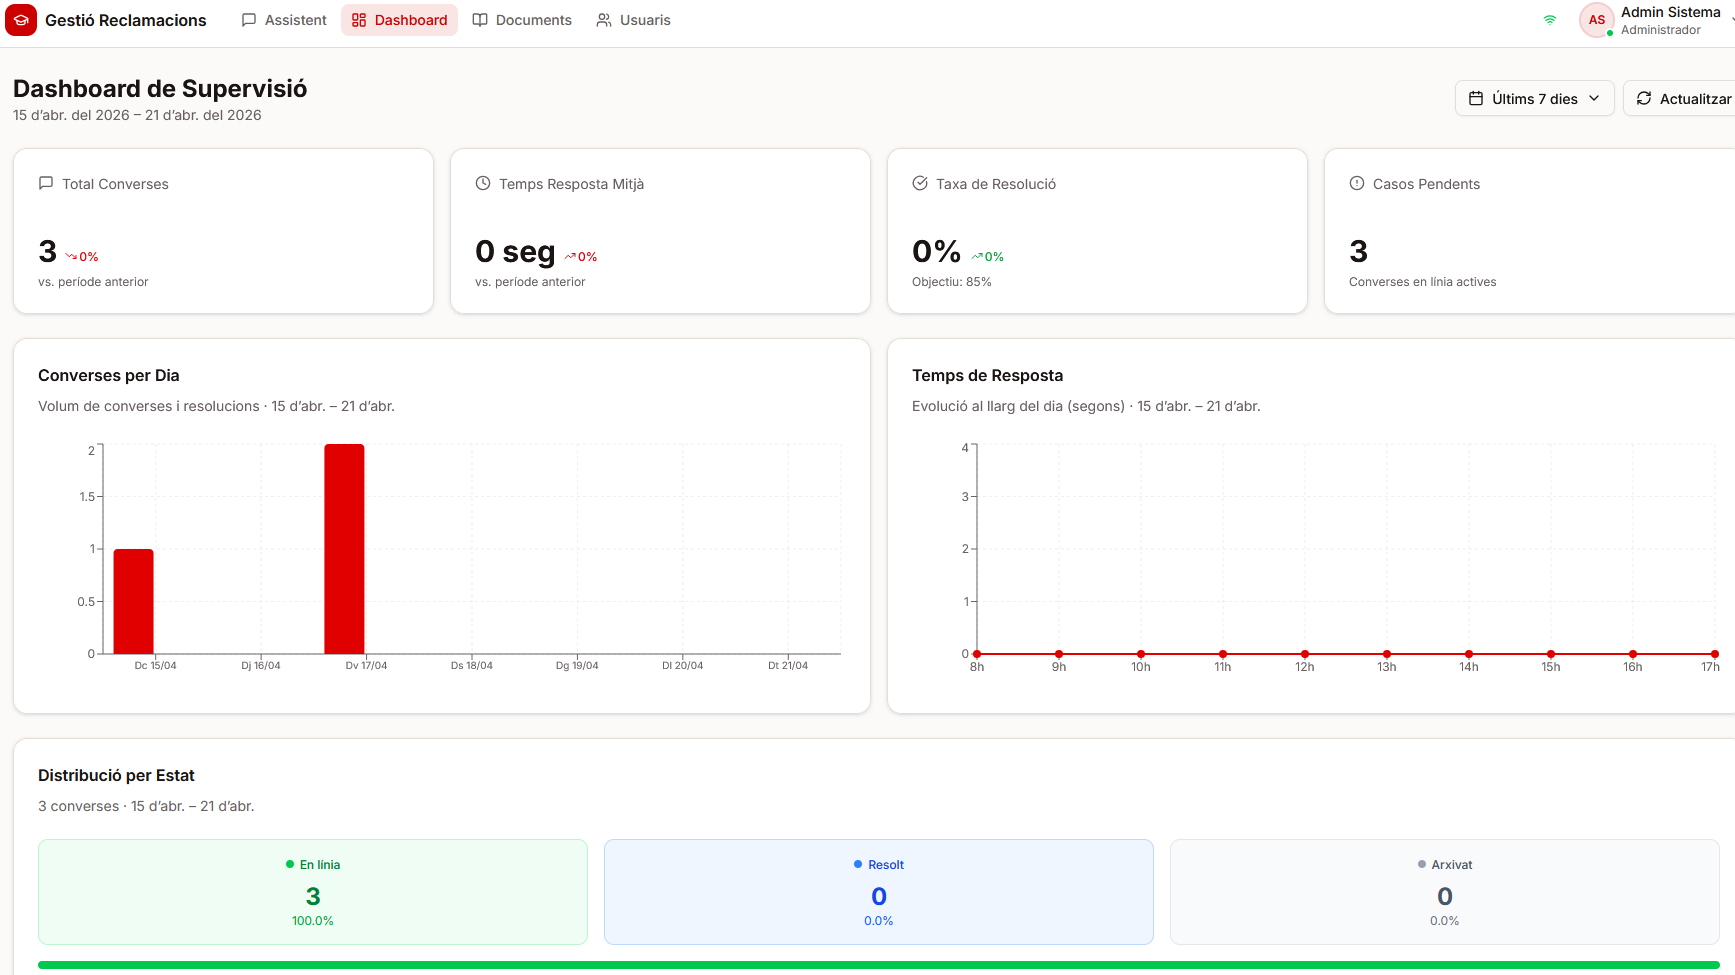Click the speech bubble icon beside Assistent

(248, 19)
